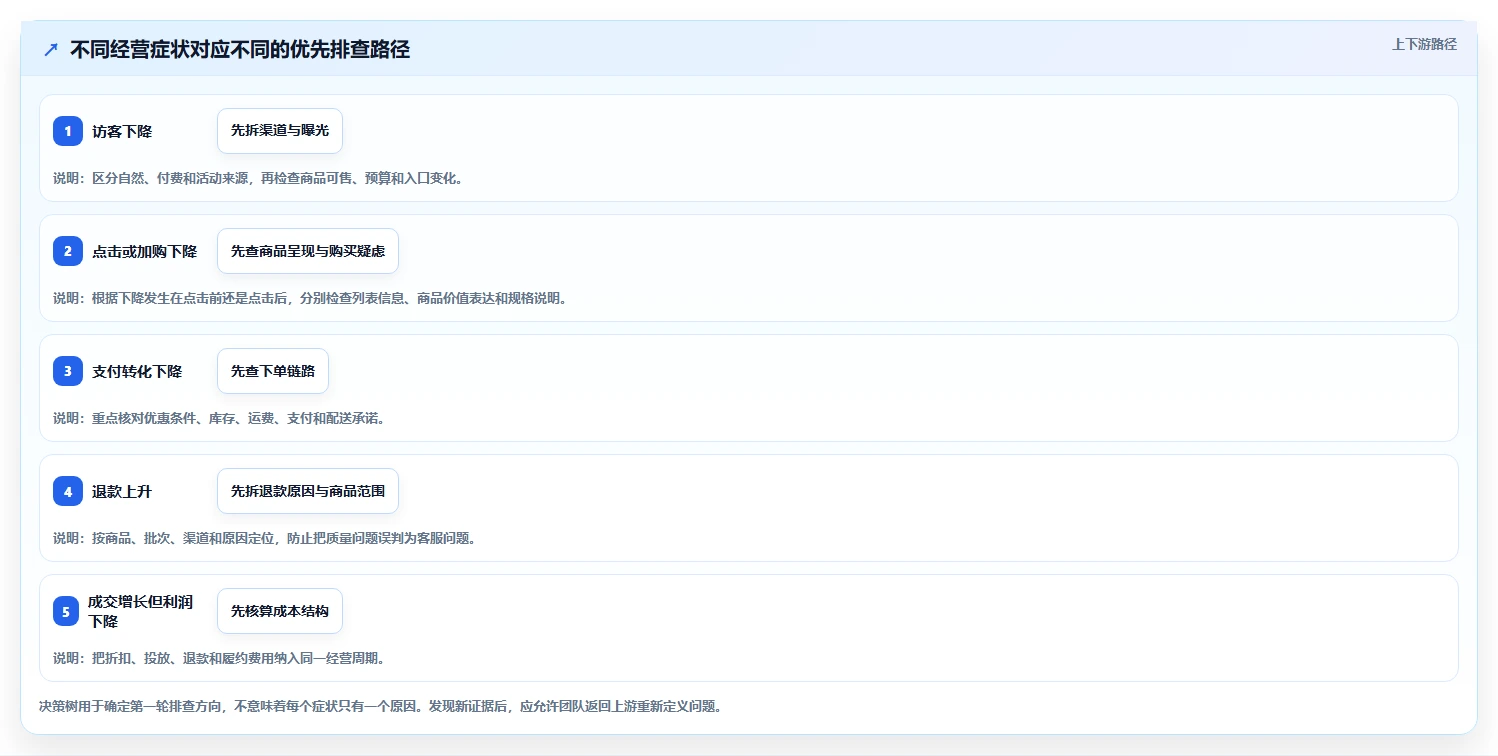Image resolution: width=1498 pixels, height=756 pixels.
Task: Click the trend arrow icon beside the title
Action: pyautogui.click(x=51, y=49)
